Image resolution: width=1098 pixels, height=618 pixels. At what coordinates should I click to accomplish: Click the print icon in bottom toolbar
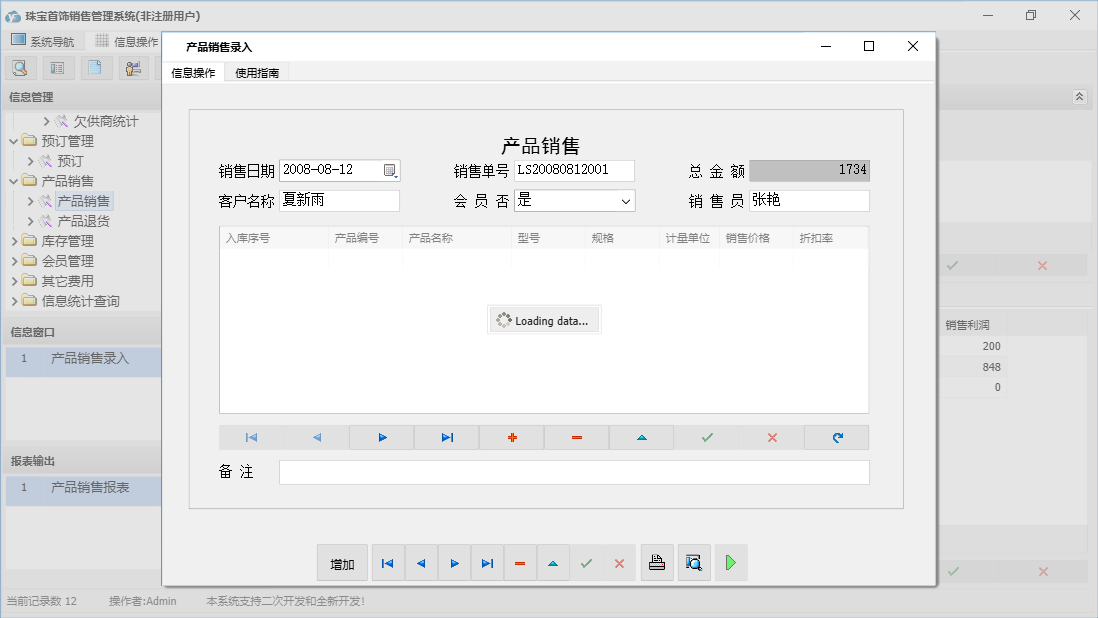[657, 563]
